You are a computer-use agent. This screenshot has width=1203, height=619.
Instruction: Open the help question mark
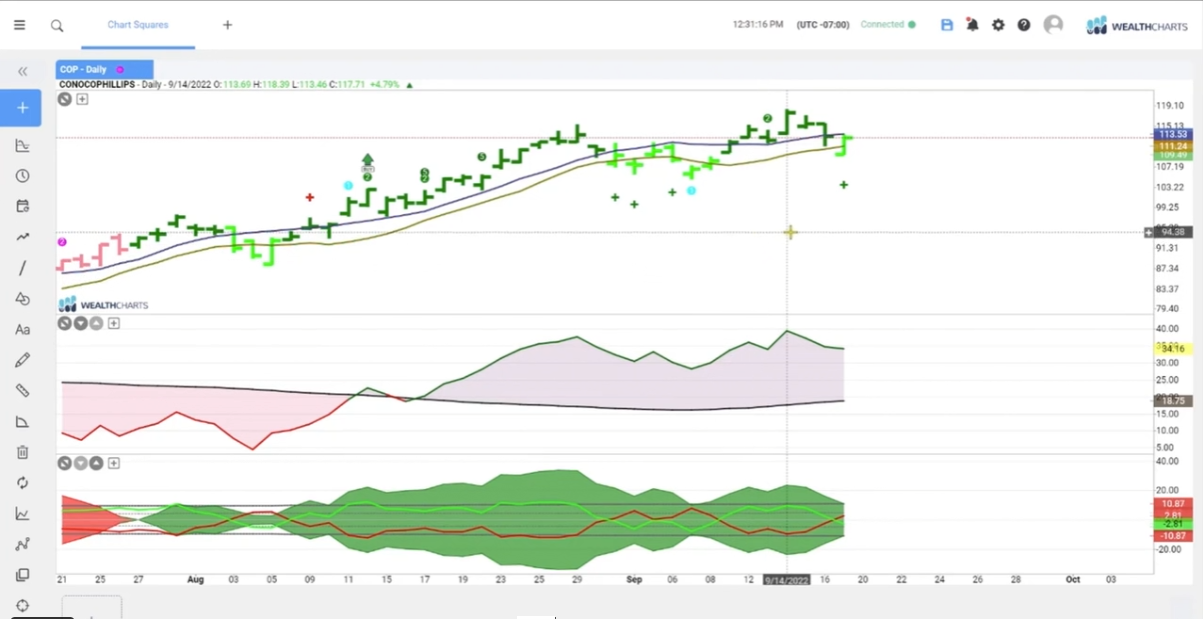1024,25
